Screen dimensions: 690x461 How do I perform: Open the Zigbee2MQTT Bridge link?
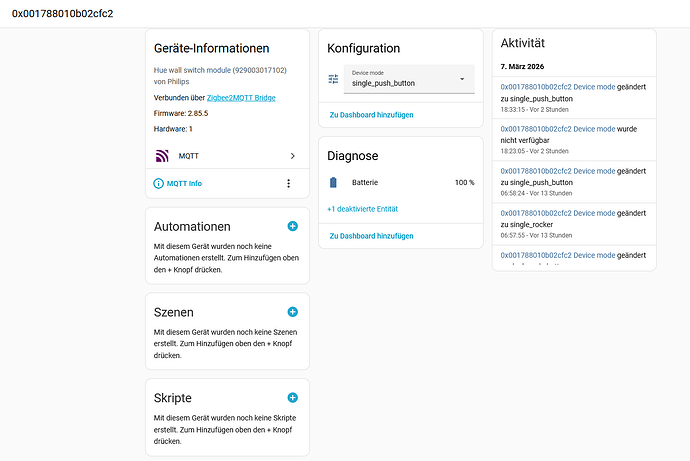[x=241, y=98]
